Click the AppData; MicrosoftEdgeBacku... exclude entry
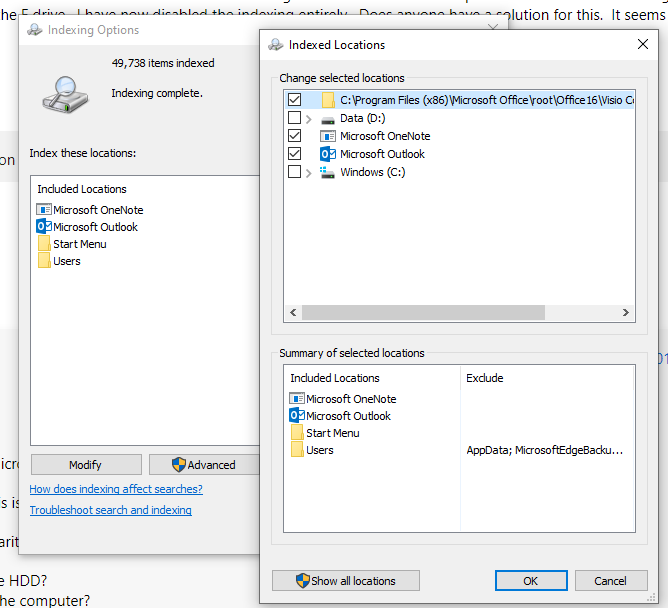The width and height of the screenshot is (668, 608). (x=544, y=450)
